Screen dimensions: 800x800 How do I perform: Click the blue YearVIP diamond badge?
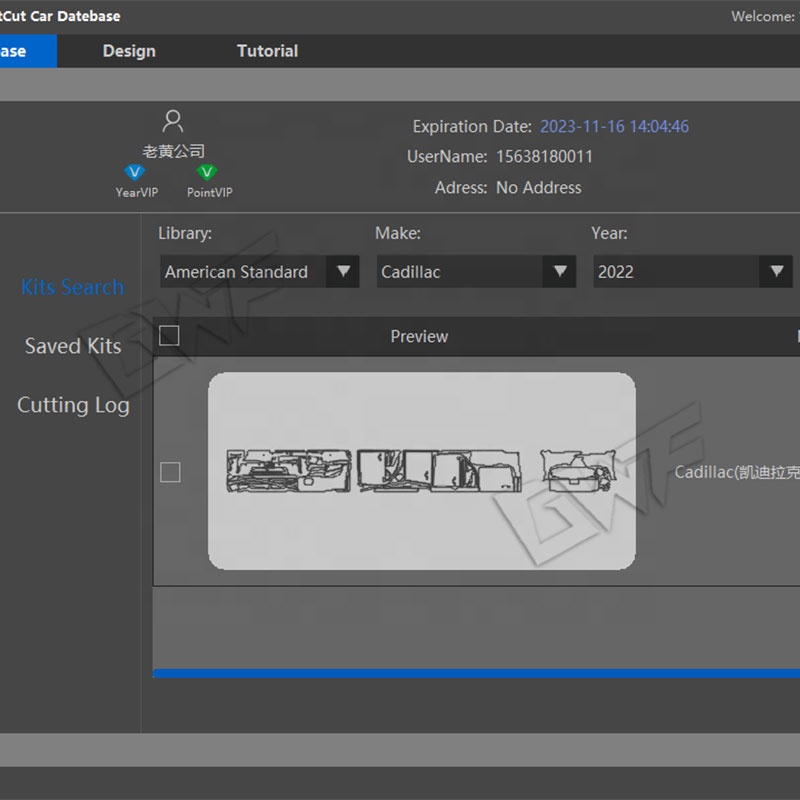click(x=135, y=173)
